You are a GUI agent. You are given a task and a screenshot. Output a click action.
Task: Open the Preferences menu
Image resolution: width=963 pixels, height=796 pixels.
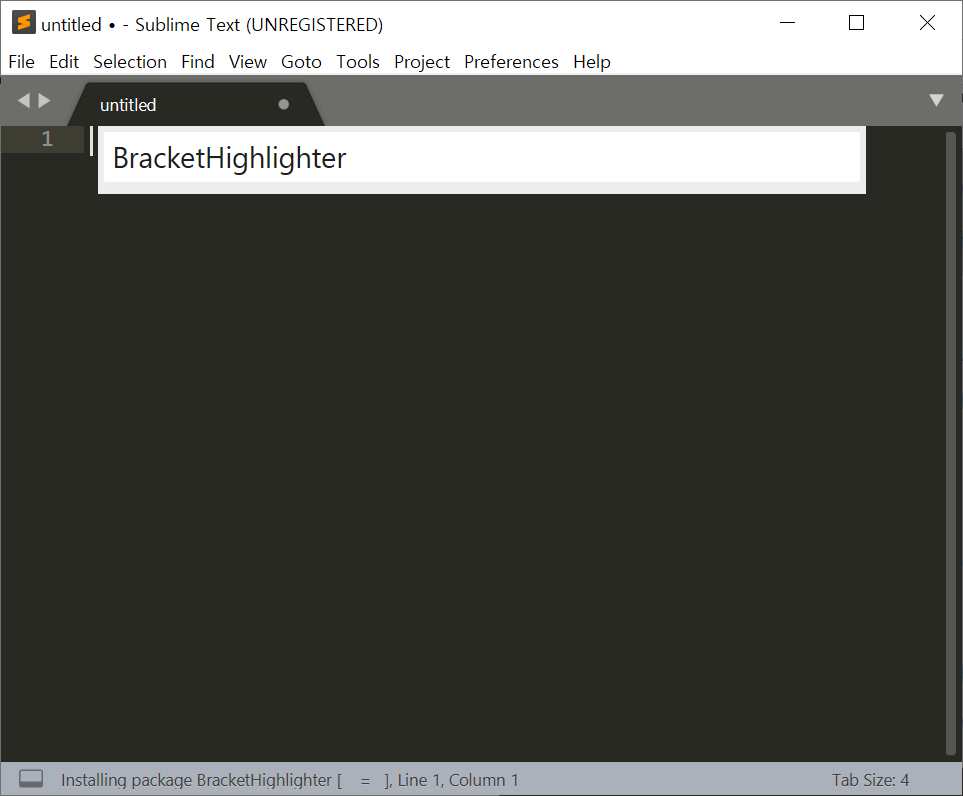coord(511,62)
